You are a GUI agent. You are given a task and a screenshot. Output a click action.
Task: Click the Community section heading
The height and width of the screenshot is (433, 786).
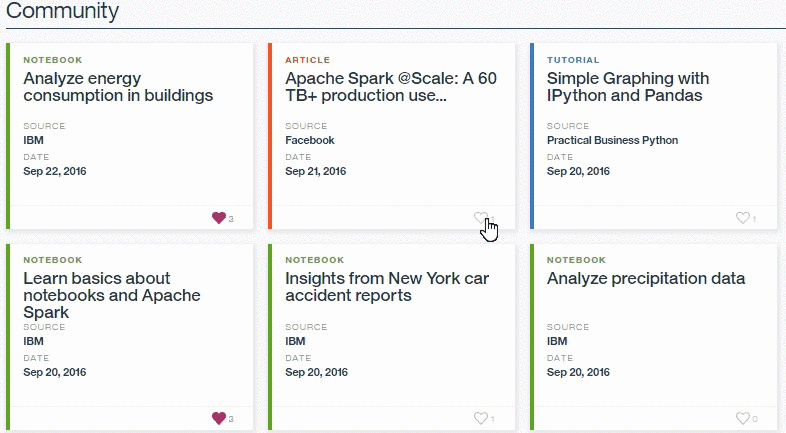pyautogui.click(x=62, y=12)
